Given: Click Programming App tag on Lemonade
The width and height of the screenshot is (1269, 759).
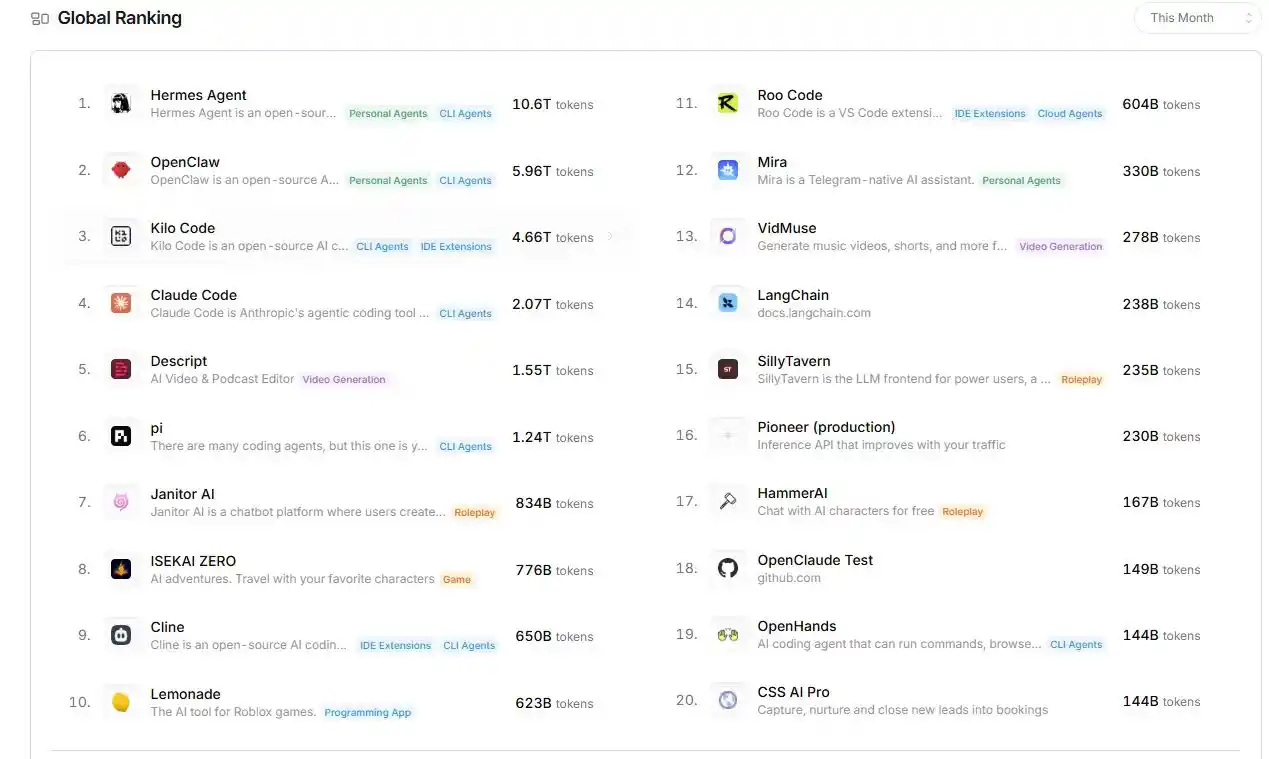Looking at the screenshot, I should (368, 713).
